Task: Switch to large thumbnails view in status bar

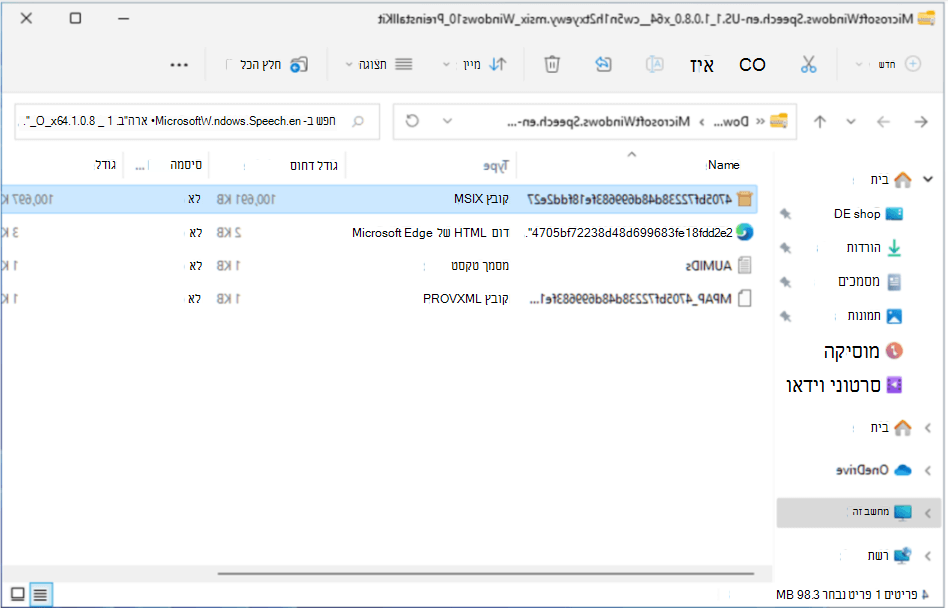Action: (18, 595)
